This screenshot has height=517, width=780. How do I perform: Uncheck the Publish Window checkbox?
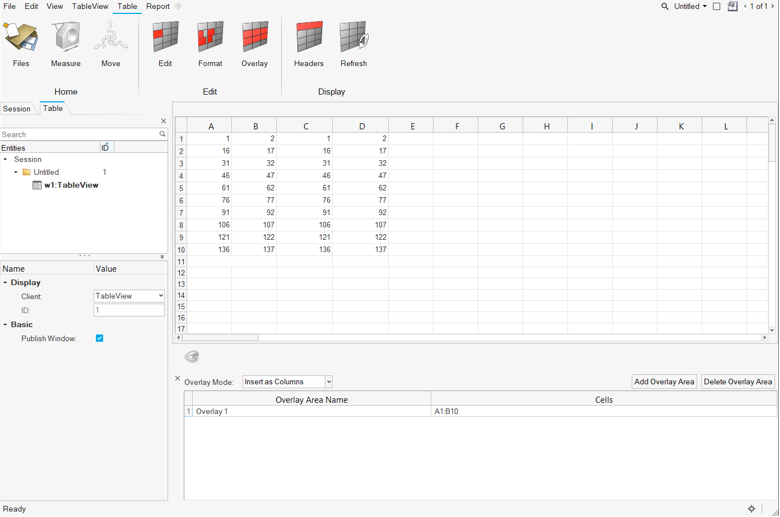pyautogui.click(x=100, y=339)
